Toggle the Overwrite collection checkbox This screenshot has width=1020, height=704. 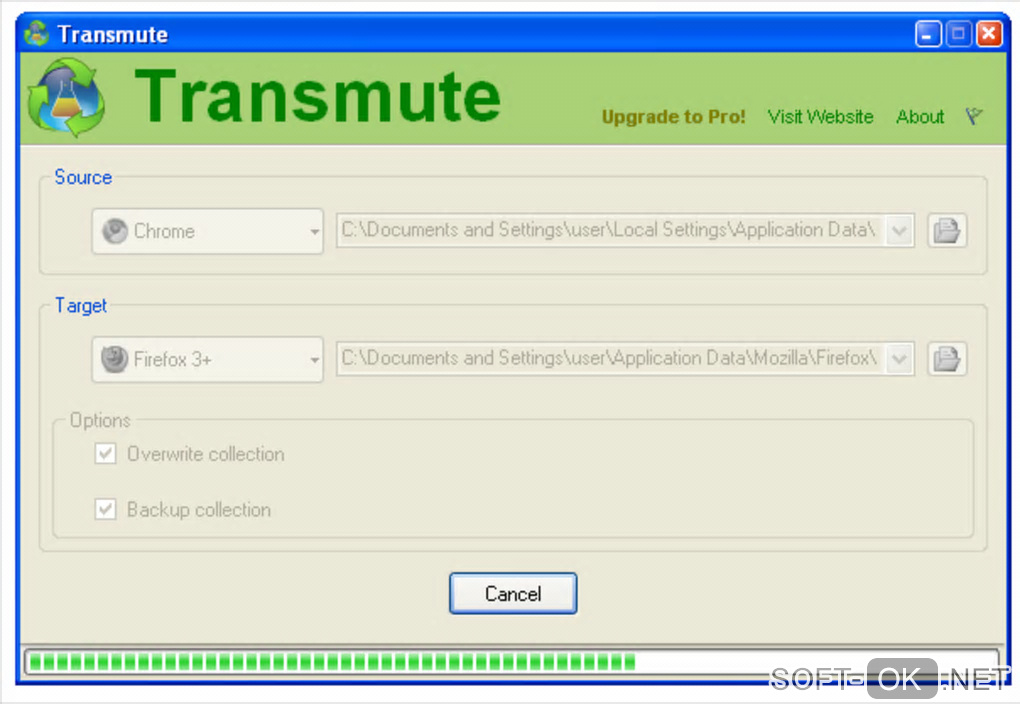(x=105, y=454)
